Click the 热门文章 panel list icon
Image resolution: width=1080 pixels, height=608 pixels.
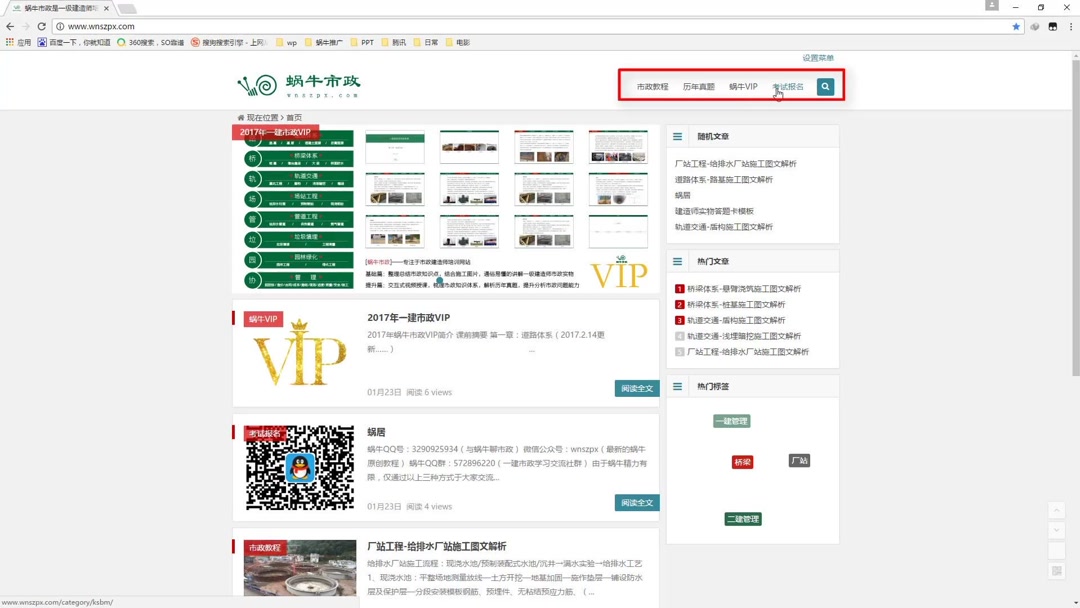[677, 260]
